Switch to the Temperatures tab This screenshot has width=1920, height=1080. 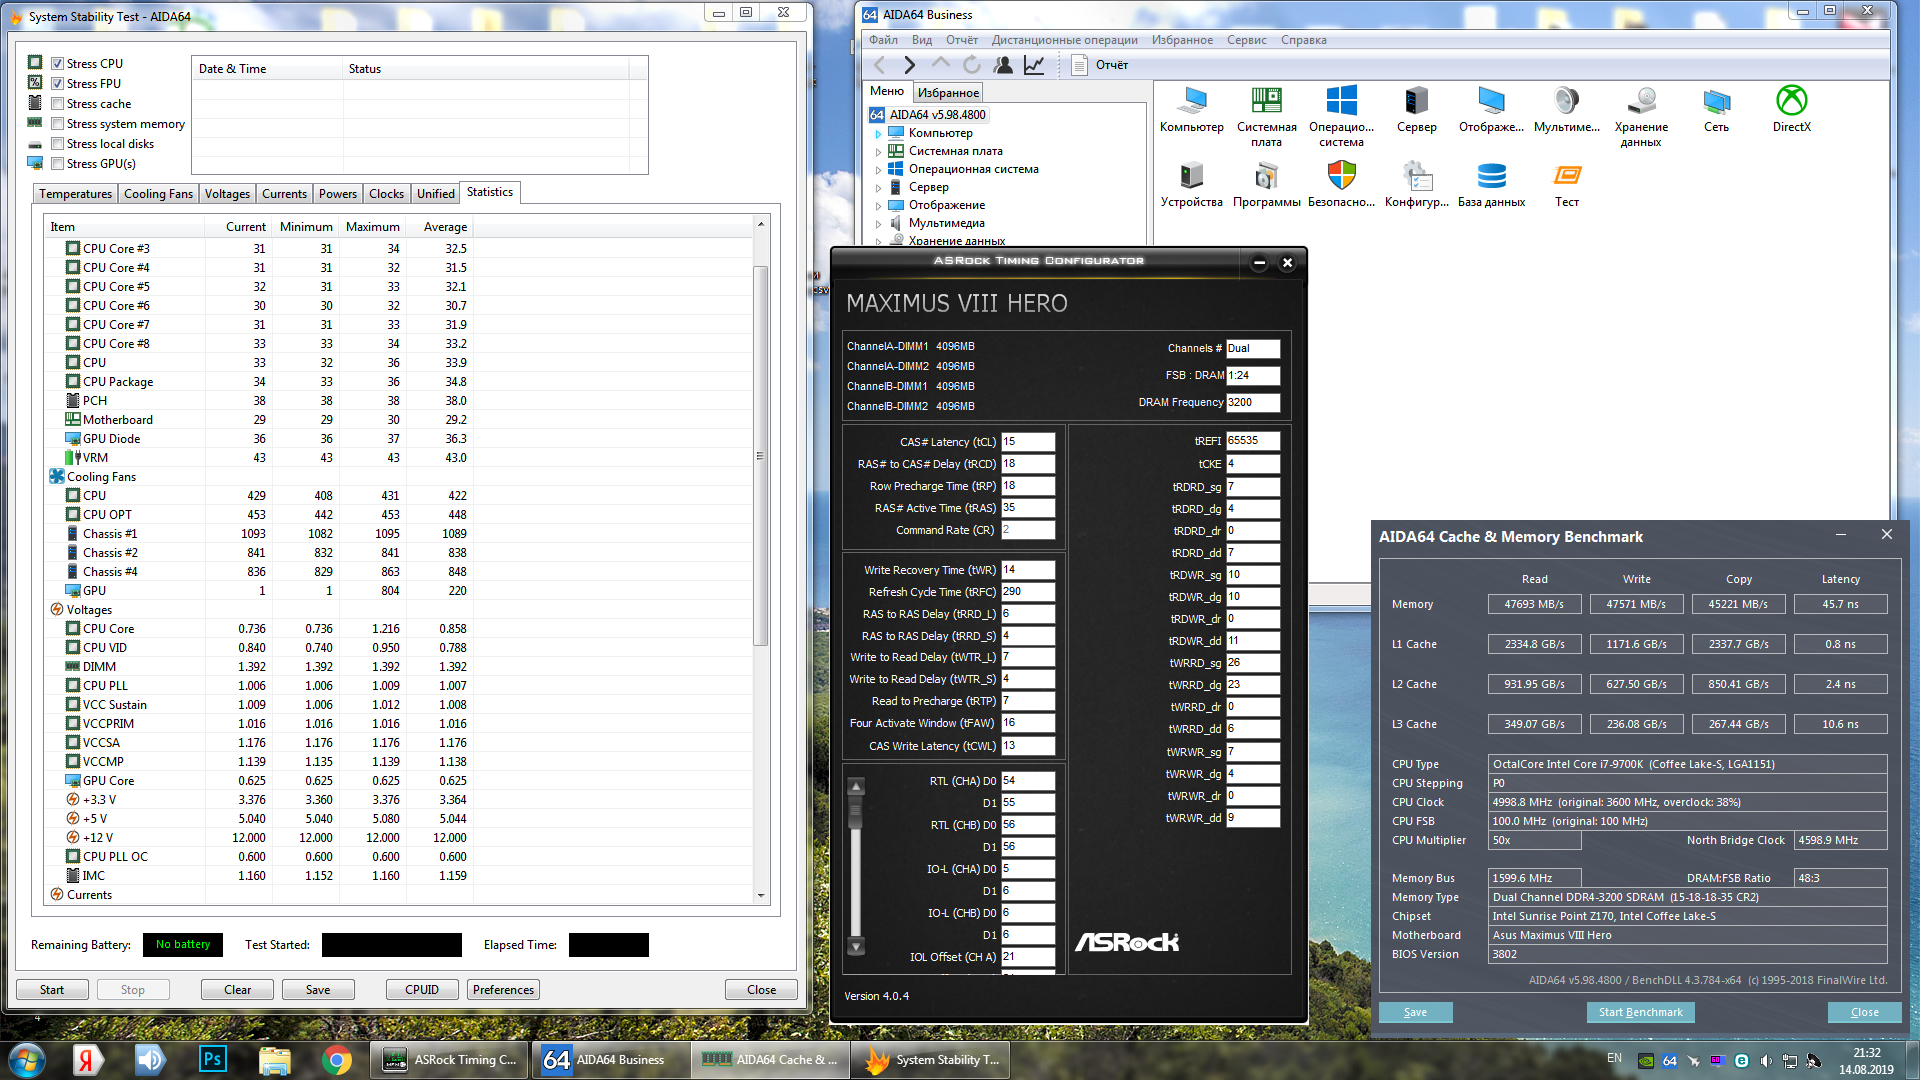tap(75, 194)
